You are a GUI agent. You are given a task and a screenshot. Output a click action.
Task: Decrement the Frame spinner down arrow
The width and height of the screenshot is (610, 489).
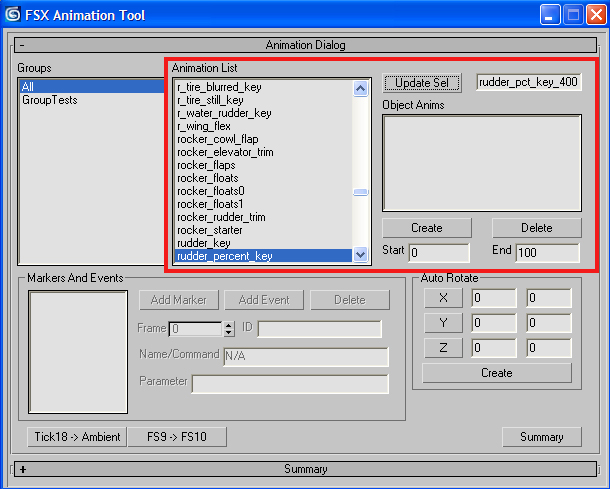[x=229, y=333]
